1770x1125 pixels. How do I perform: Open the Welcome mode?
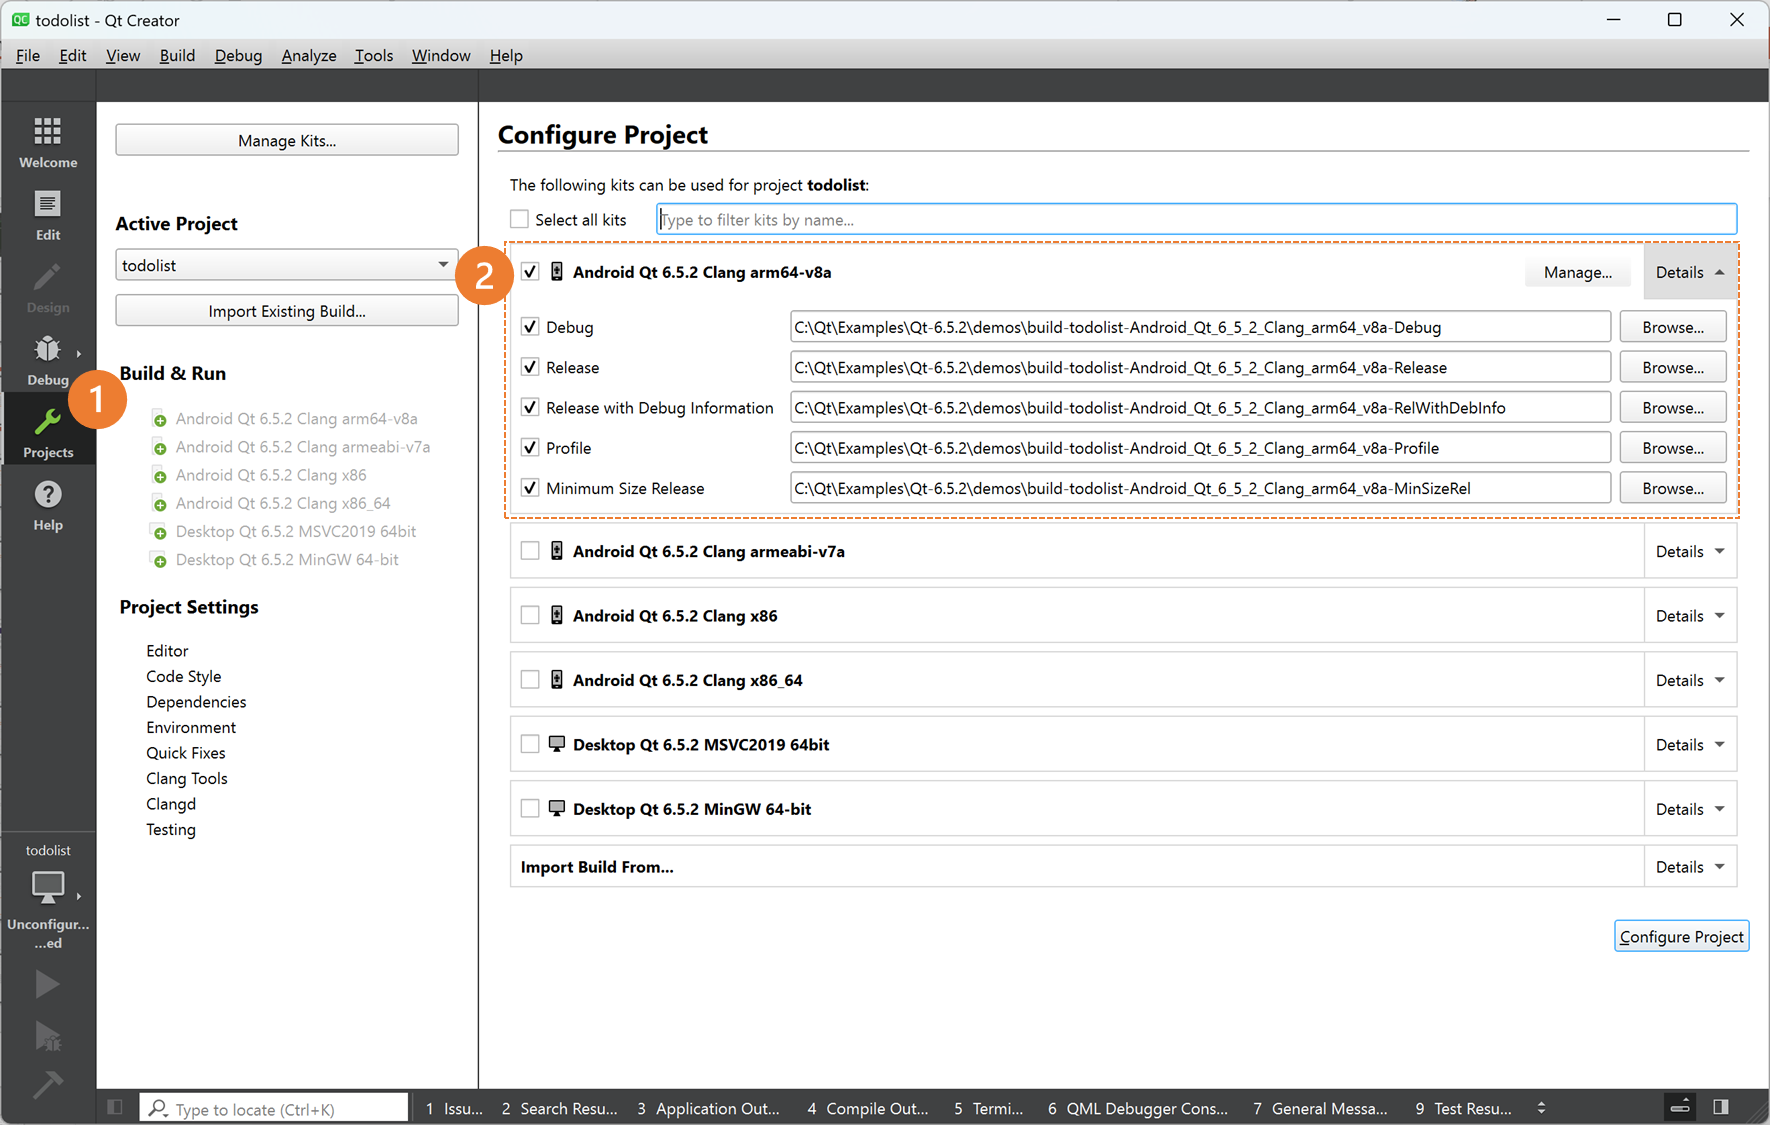(x=48, y=141)
